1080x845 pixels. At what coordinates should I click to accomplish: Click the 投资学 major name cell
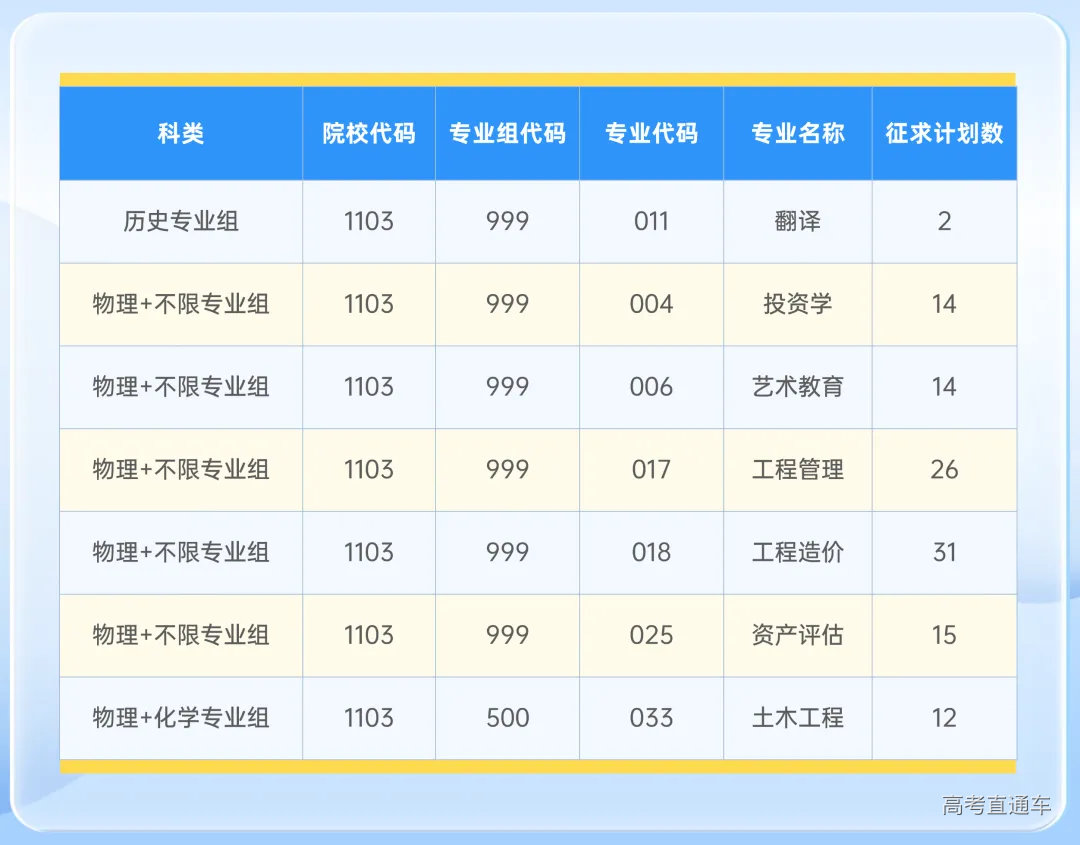(797, 305)
